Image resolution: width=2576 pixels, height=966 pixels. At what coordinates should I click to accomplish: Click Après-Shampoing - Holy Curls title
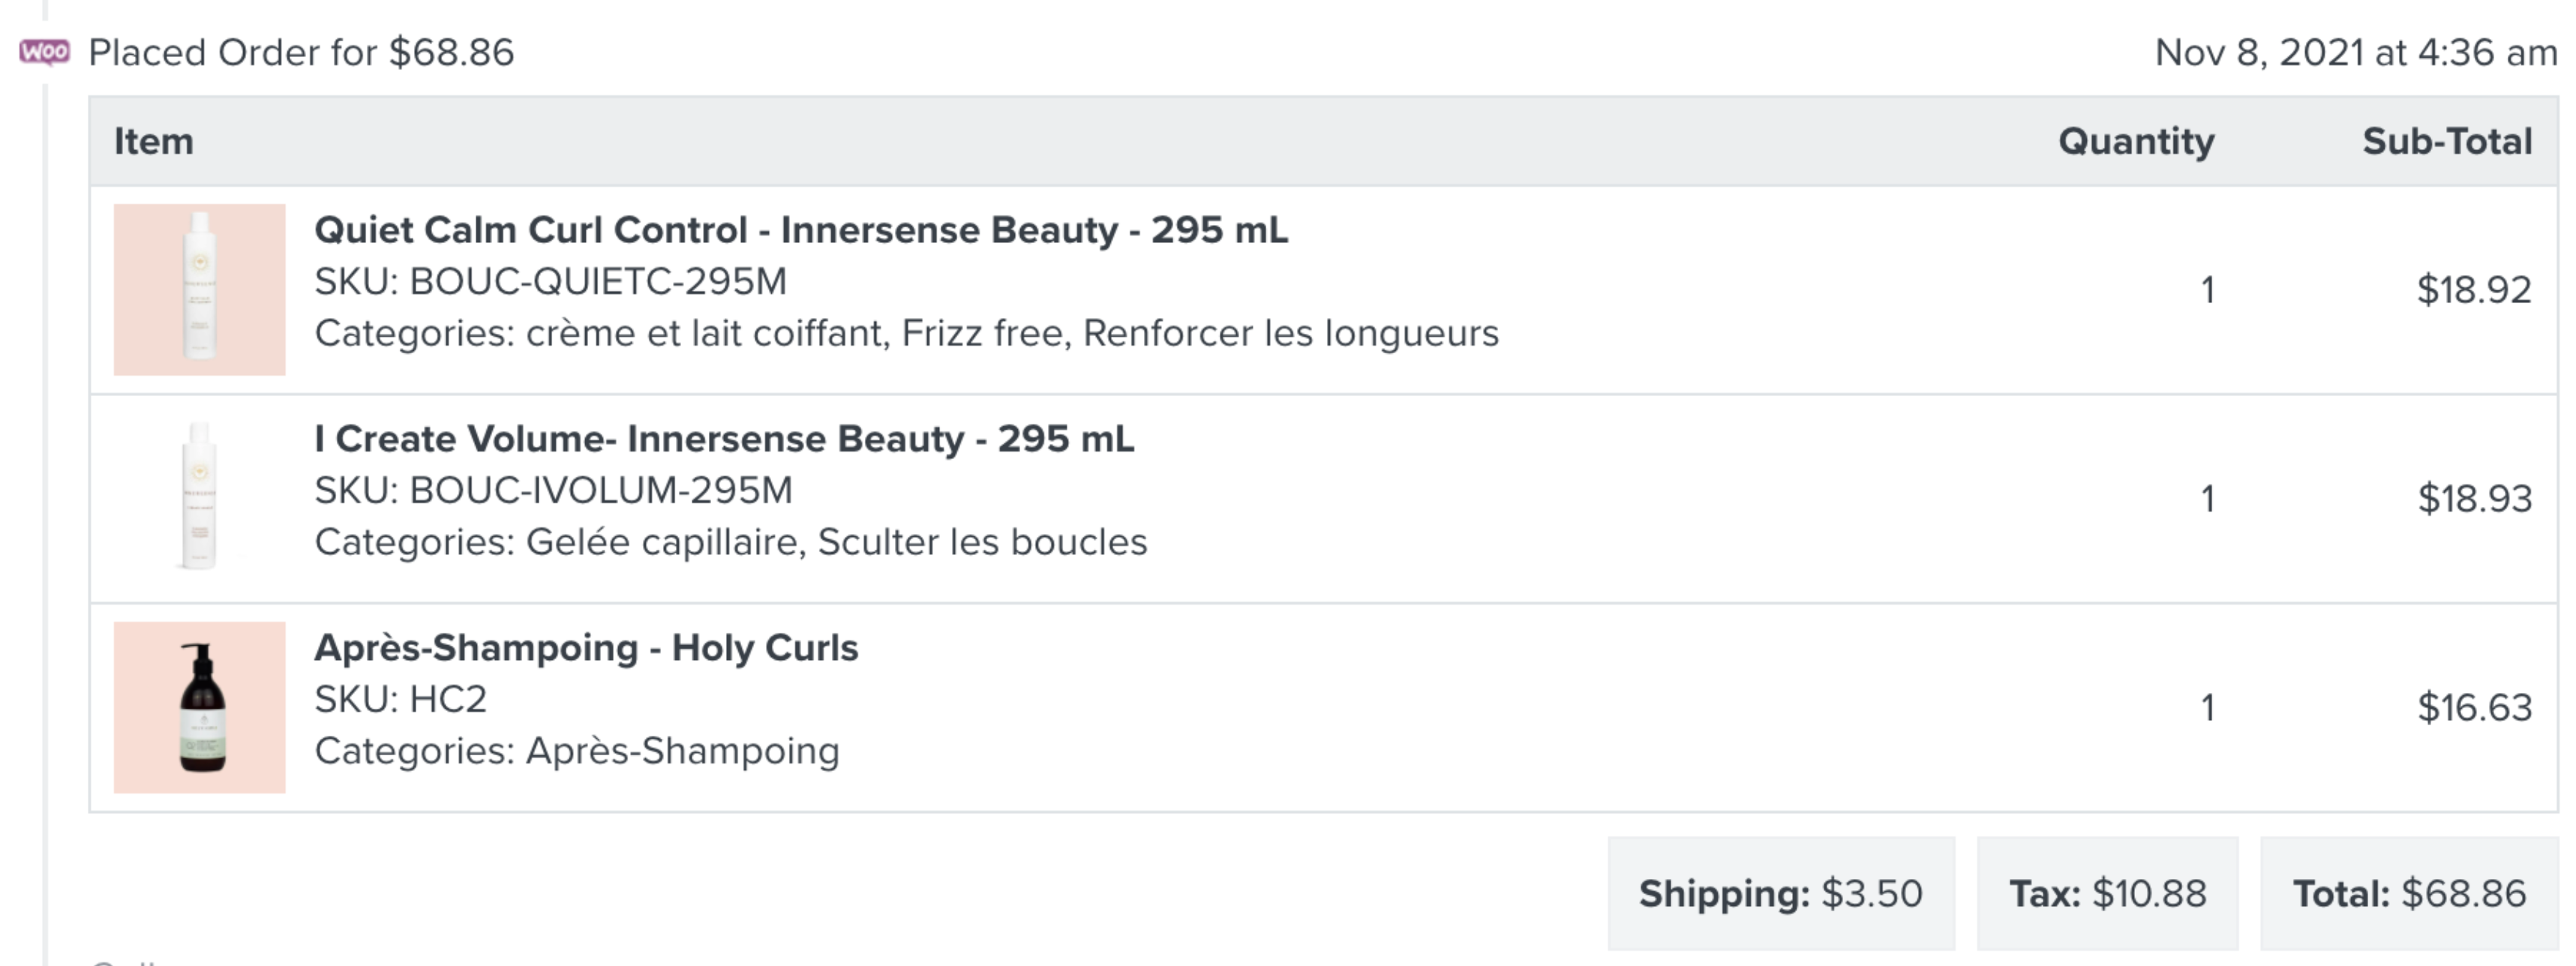586,648
